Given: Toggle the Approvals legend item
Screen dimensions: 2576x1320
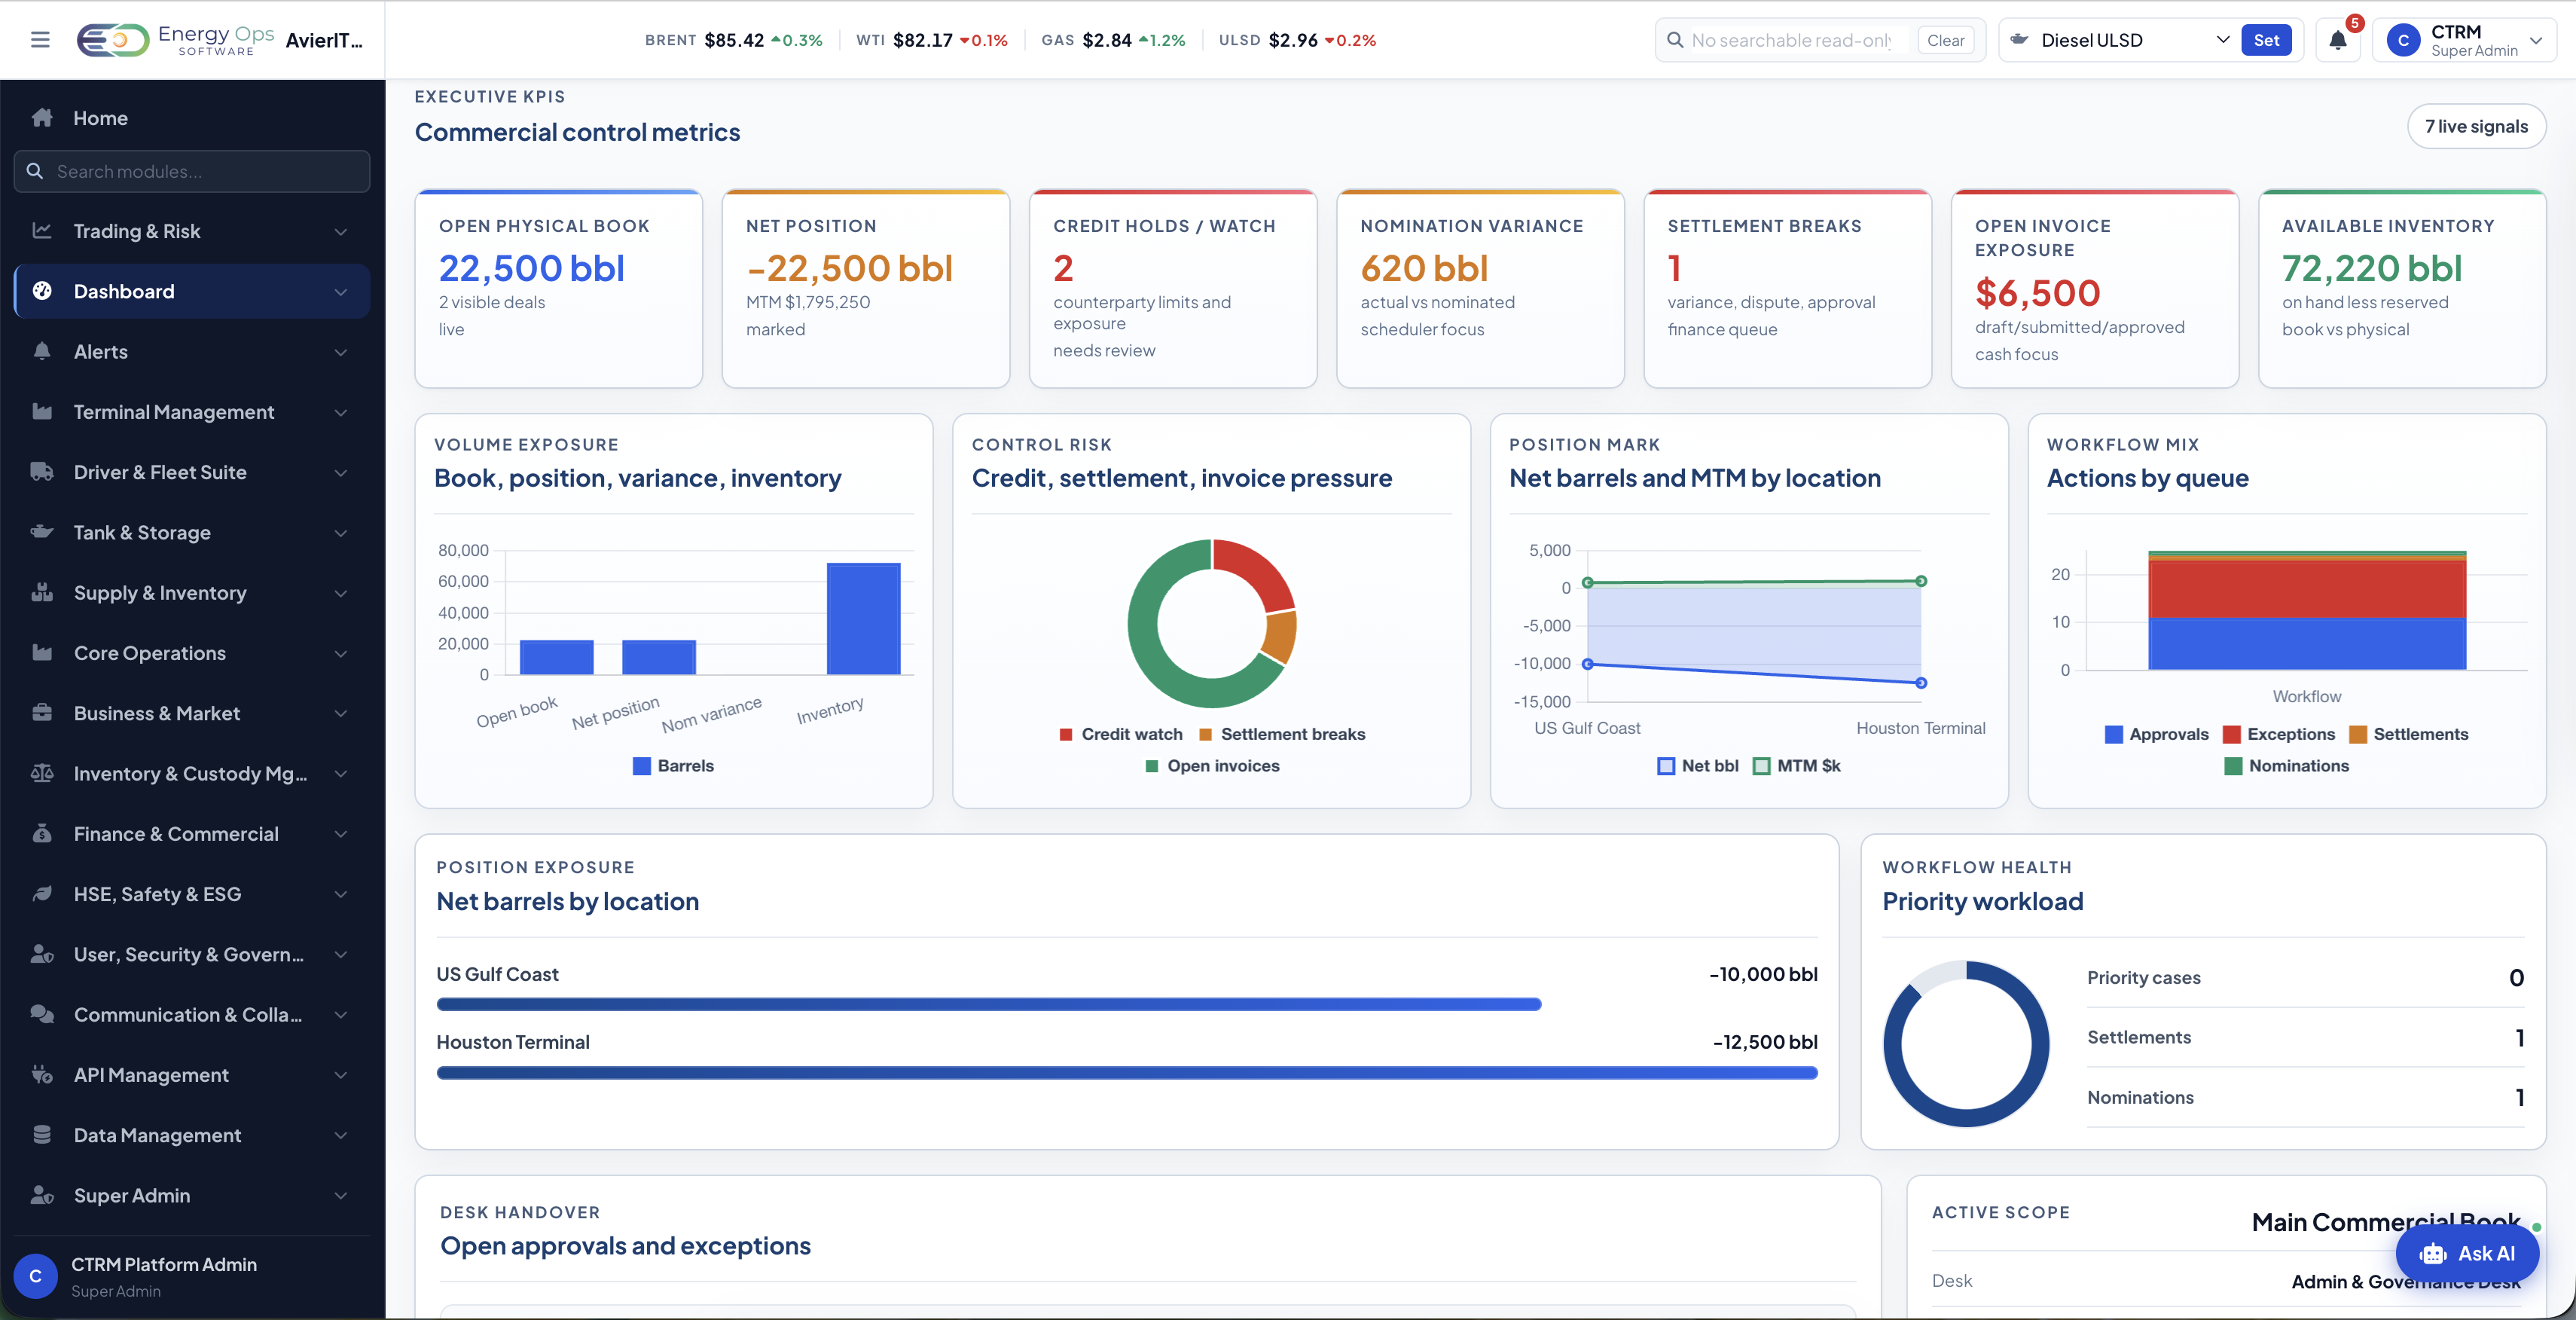Looking at the screenshot, I should pos(2157,734).
